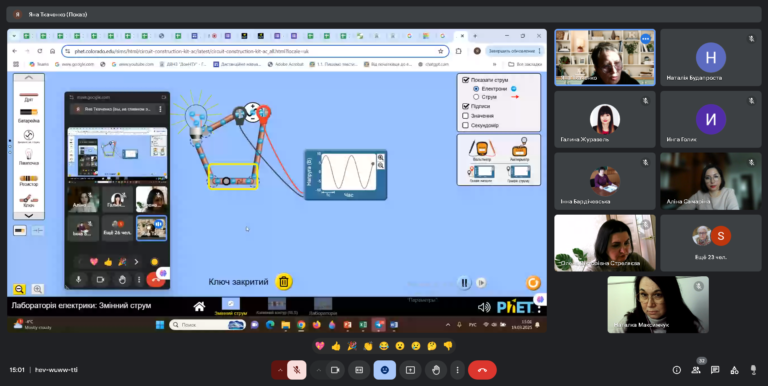
Task: Click the simulation zoom in magnifier
Action: point(37,289)
